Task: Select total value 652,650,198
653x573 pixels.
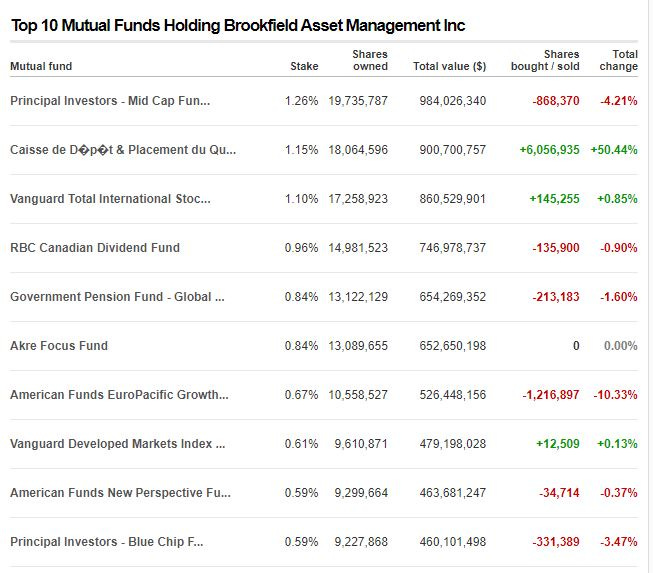Action: (x=453, y=346)
